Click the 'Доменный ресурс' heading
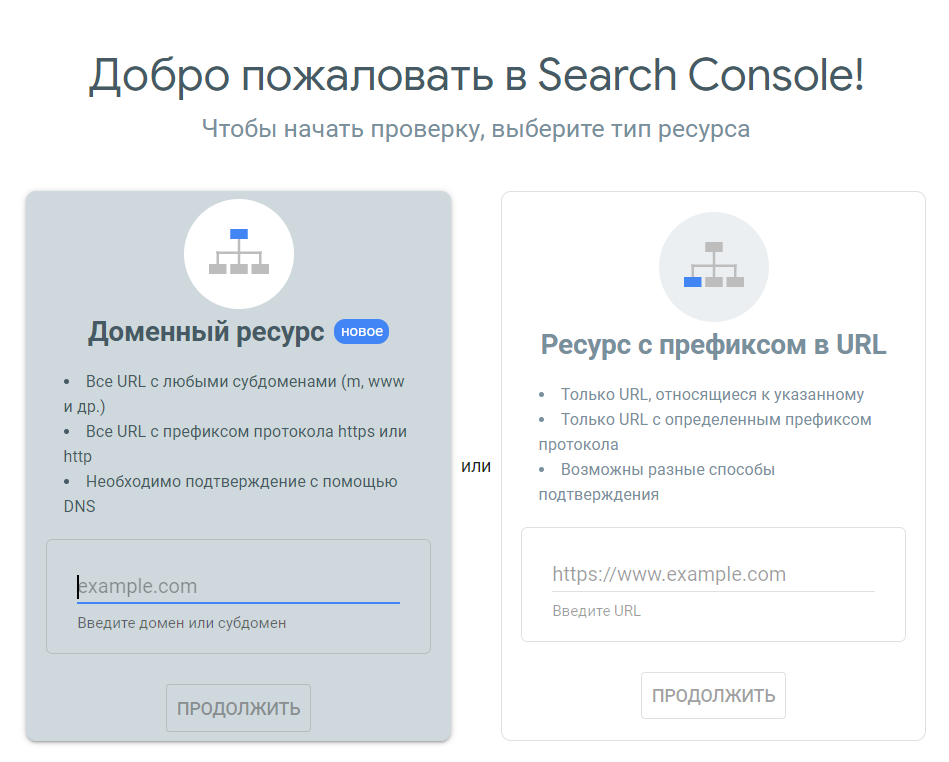The image size is (949, 762). click(206, 332)
